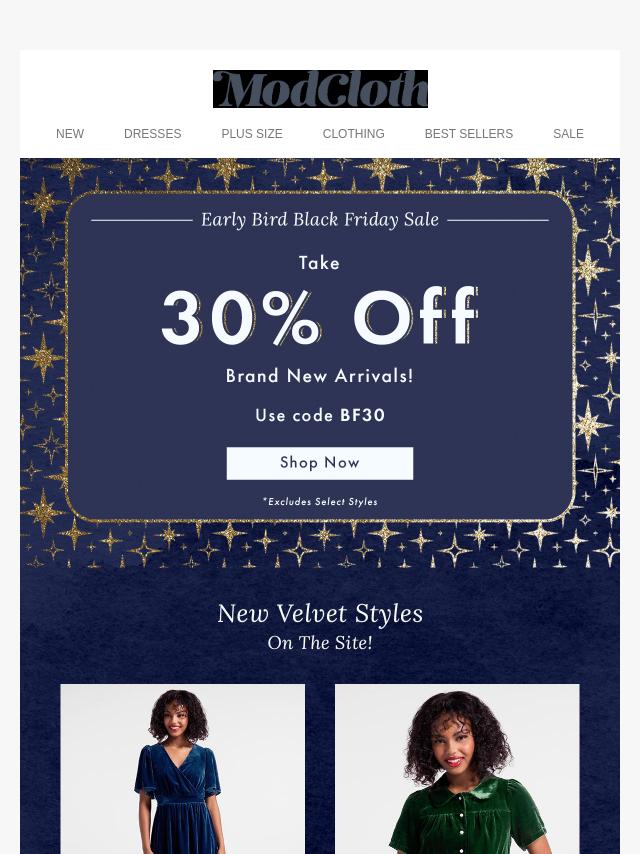Image resolution: width=640 pixels, height=854 pixels.
Task: Open the green velvet collared dress photo
Action: [457, 768]
